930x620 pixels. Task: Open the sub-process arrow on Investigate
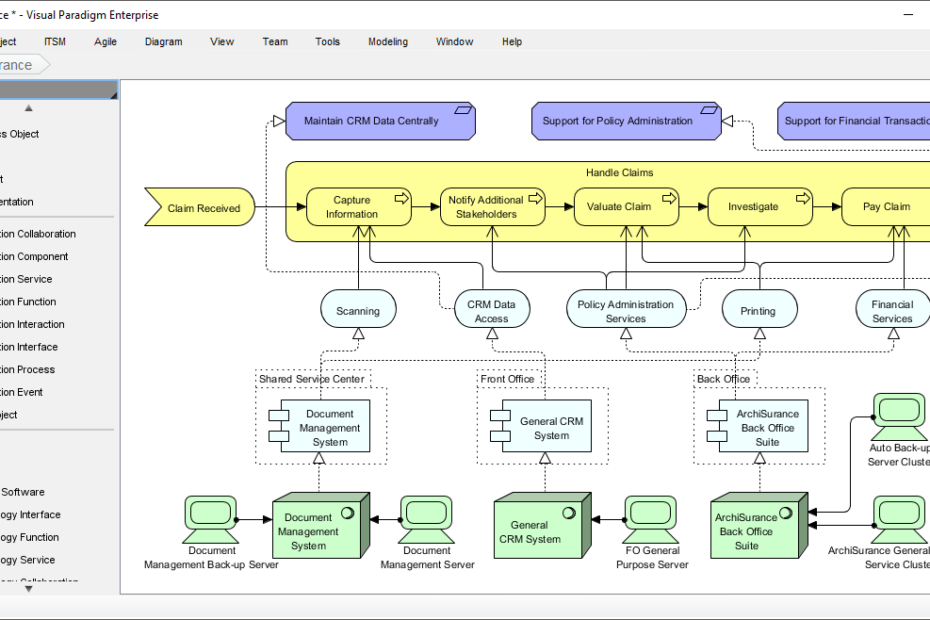[x=801, y=197]
